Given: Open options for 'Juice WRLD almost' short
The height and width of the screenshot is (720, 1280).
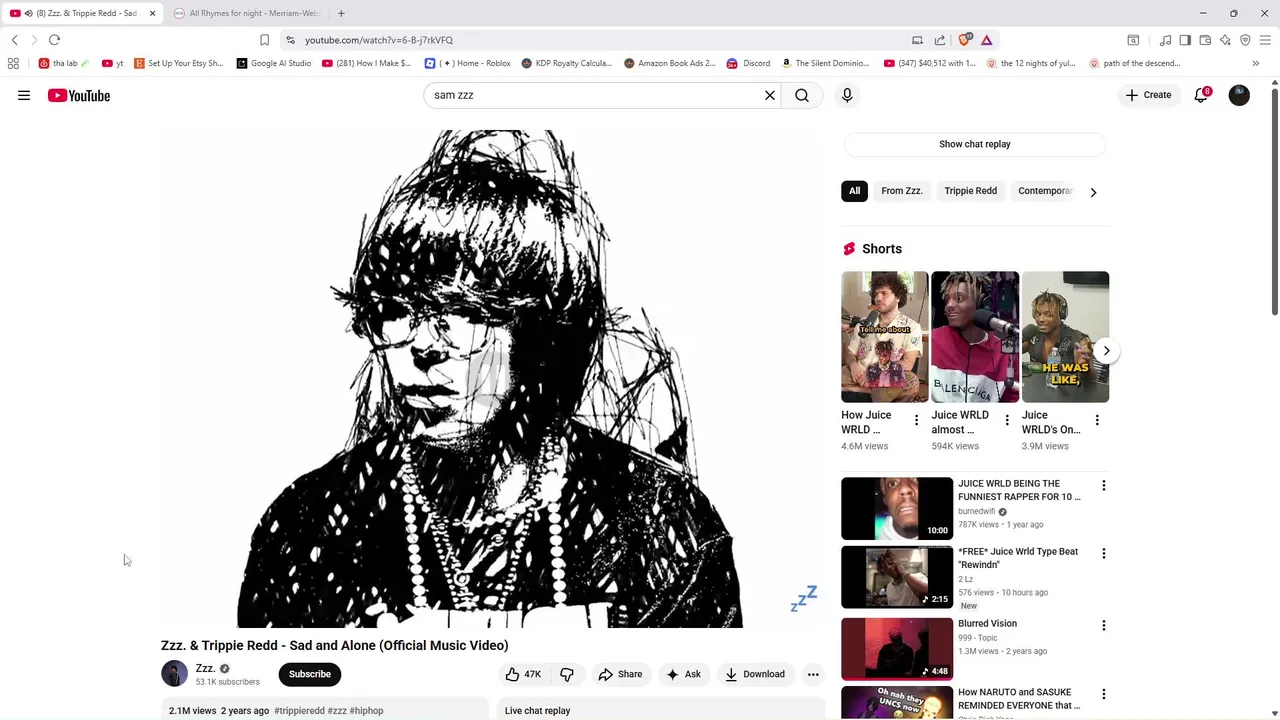Looking at the screenshot, I should (x=1007, y=421).
